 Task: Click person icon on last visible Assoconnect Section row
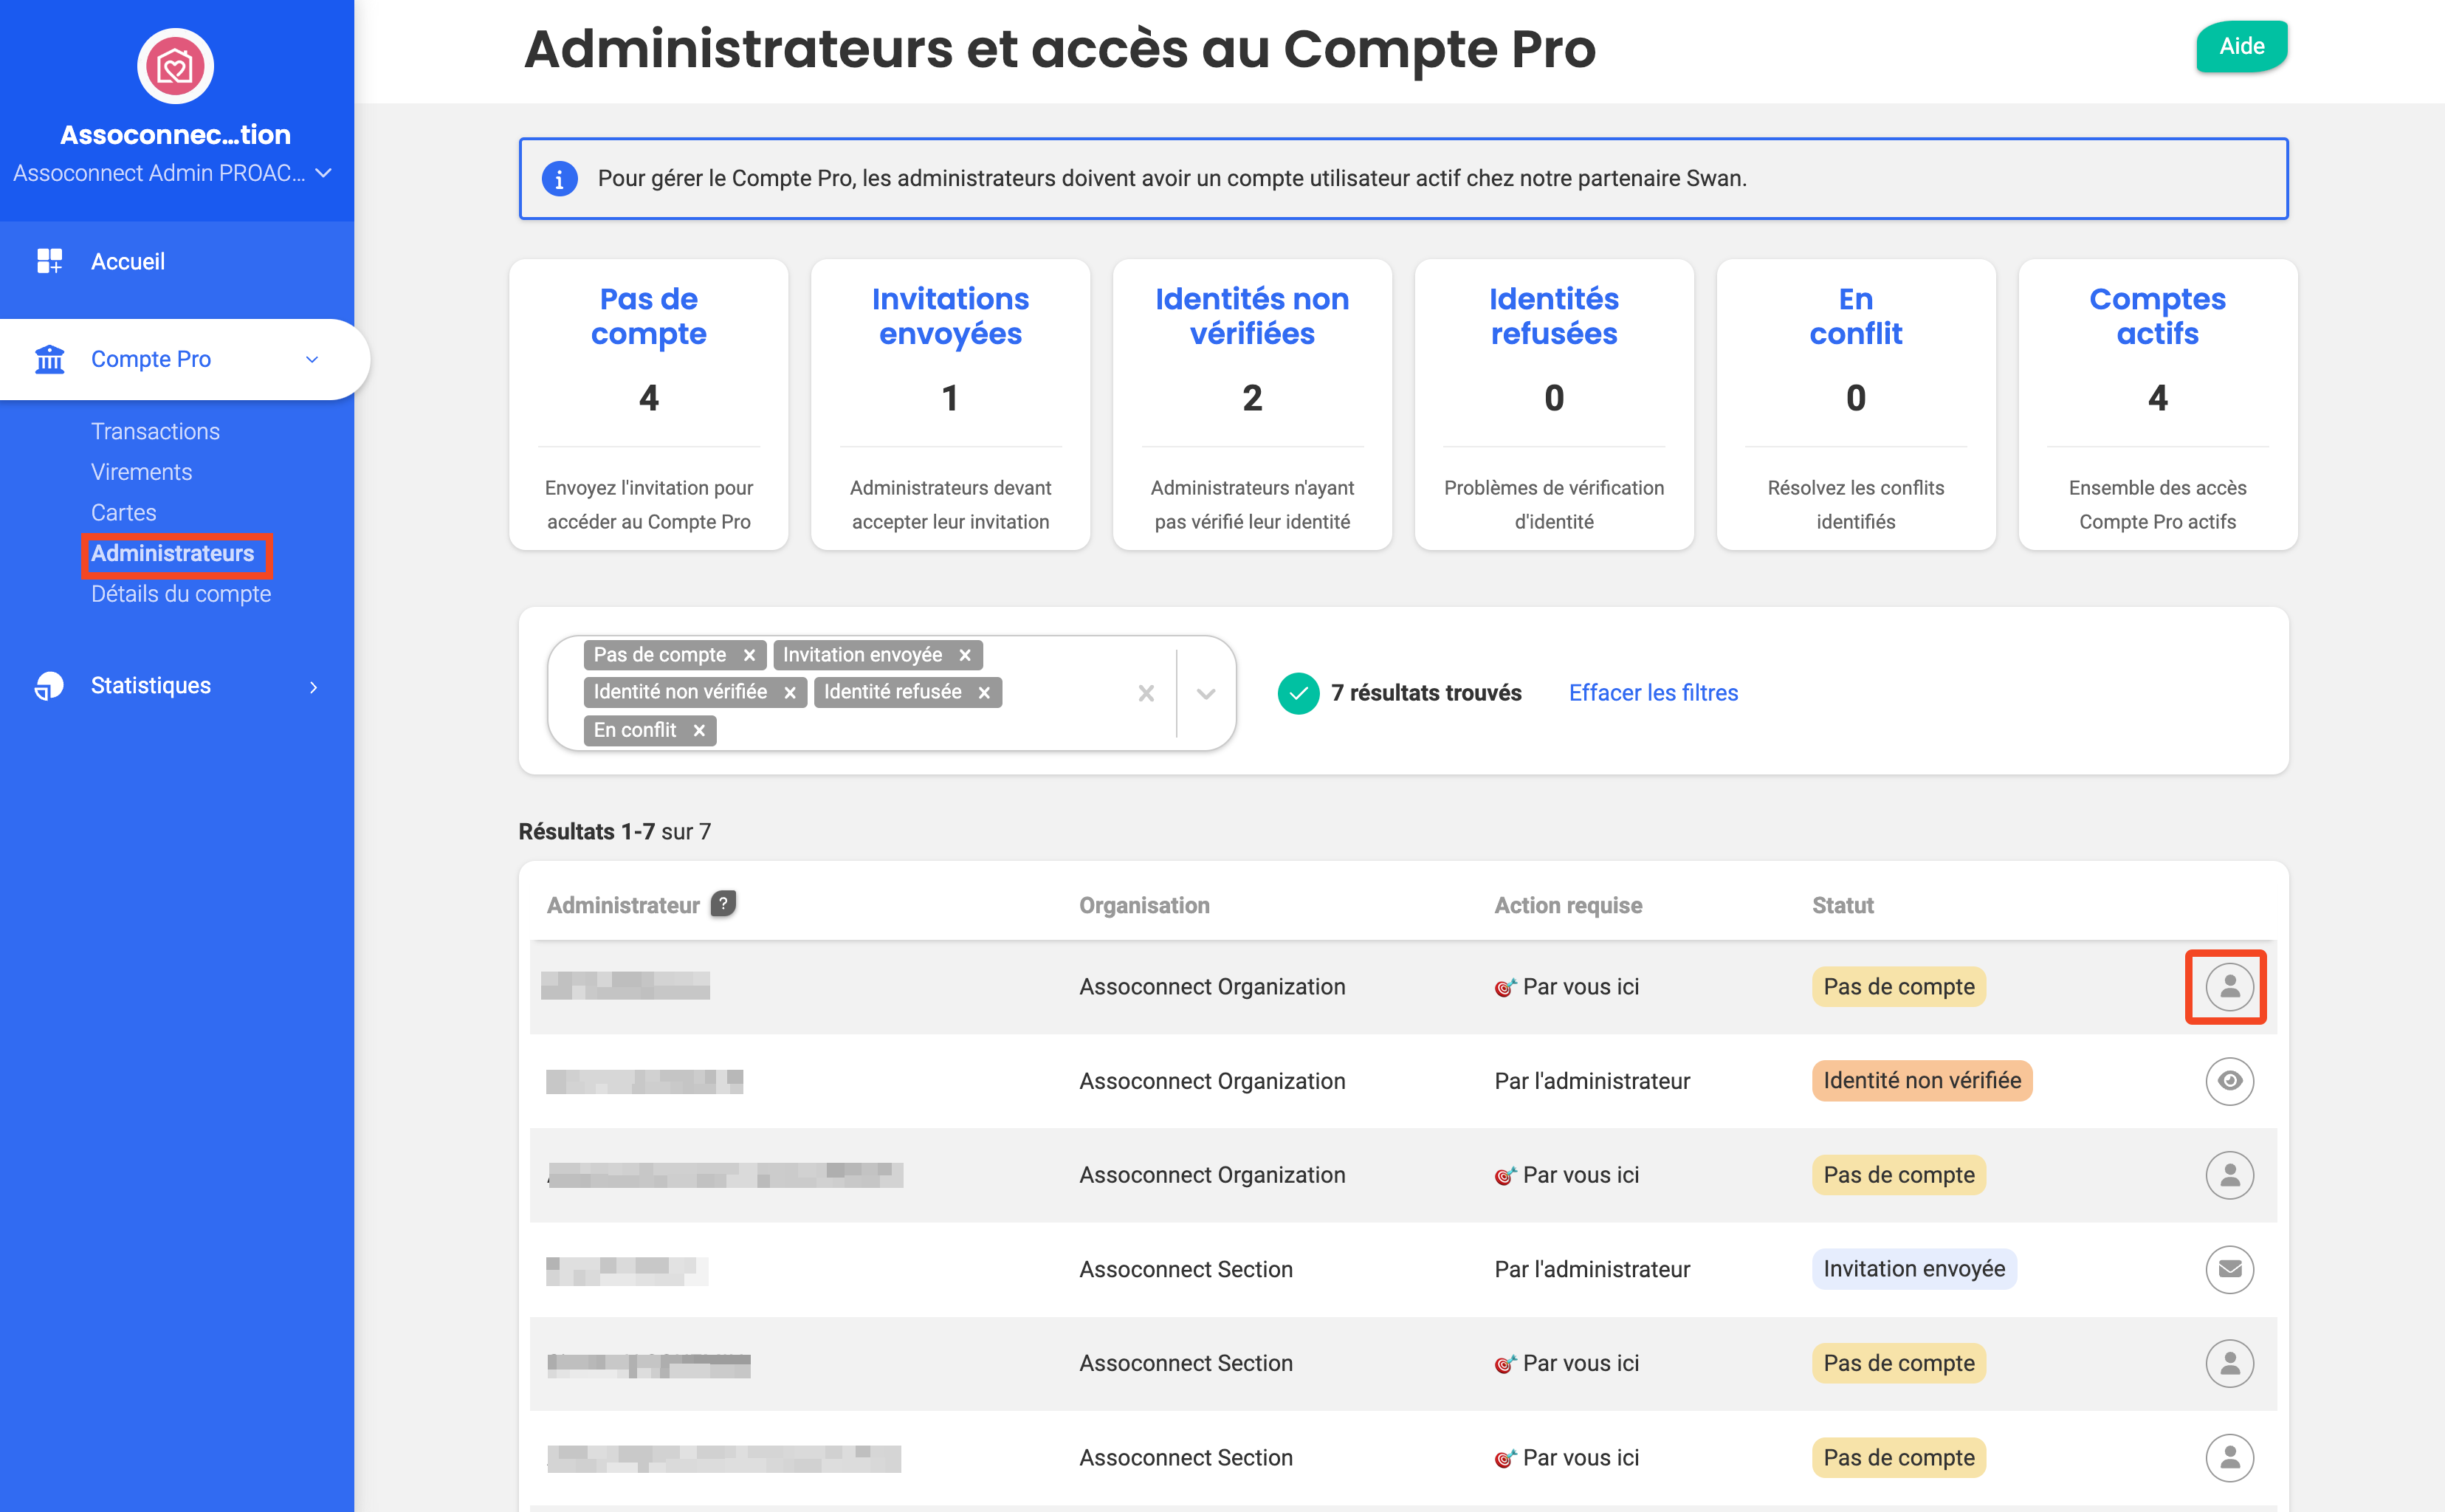[x=2229, y=1458]
